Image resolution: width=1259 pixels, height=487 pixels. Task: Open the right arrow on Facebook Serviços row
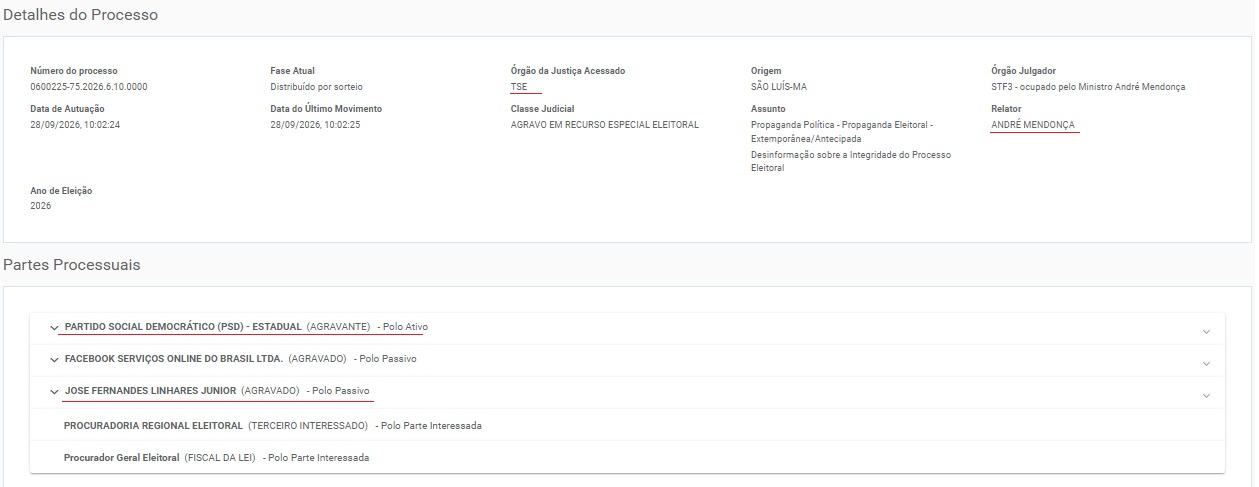pos(1206,363)
